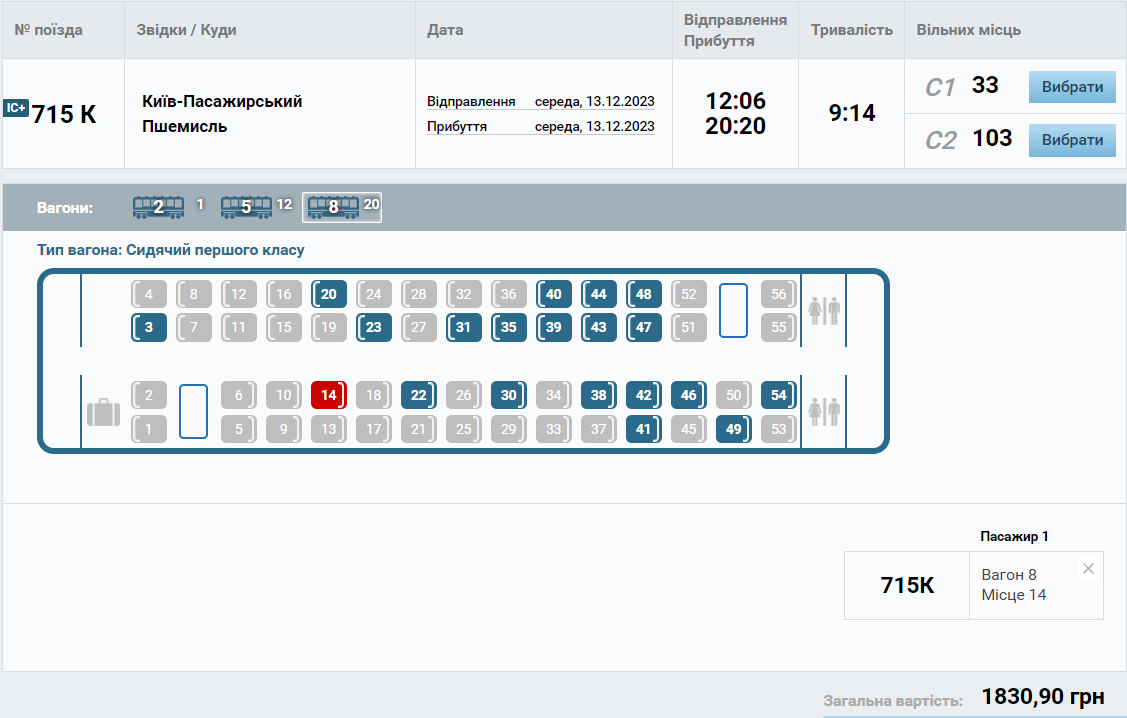Image resolution: width=1127 pixels, height=718 pixels.
Task: Pick available seat 54
Action: pos(778,395)
